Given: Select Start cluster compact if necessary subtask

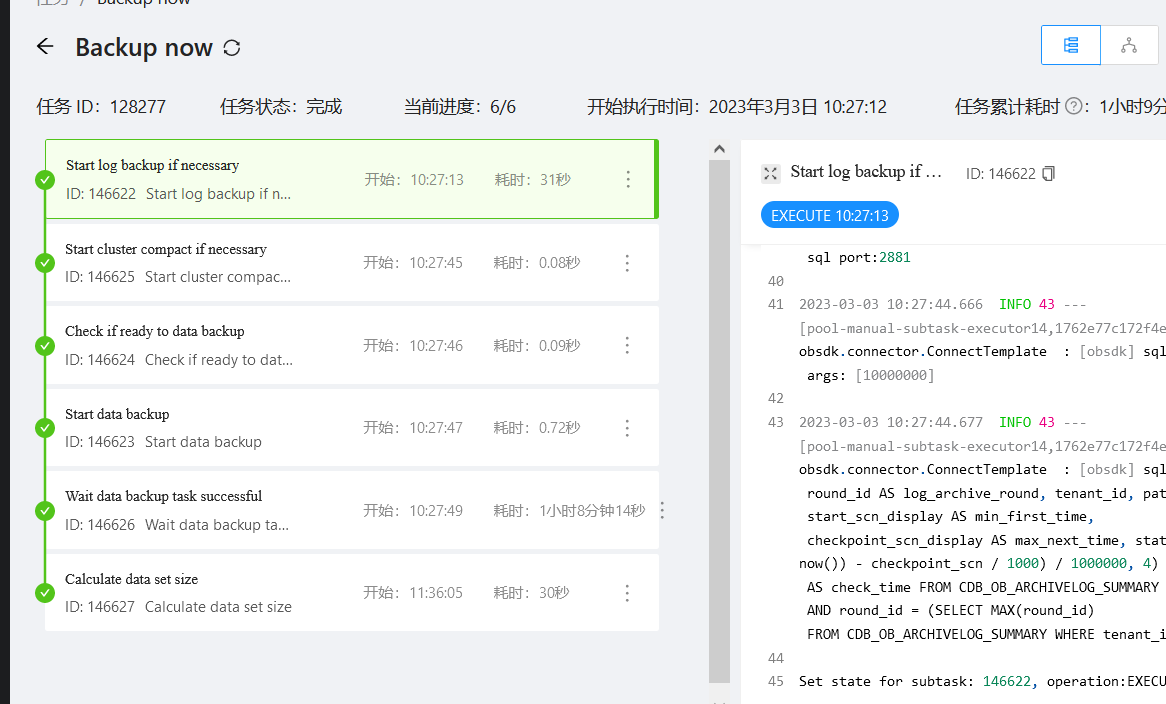Looking at the screenshot, I should pos(352,262).
